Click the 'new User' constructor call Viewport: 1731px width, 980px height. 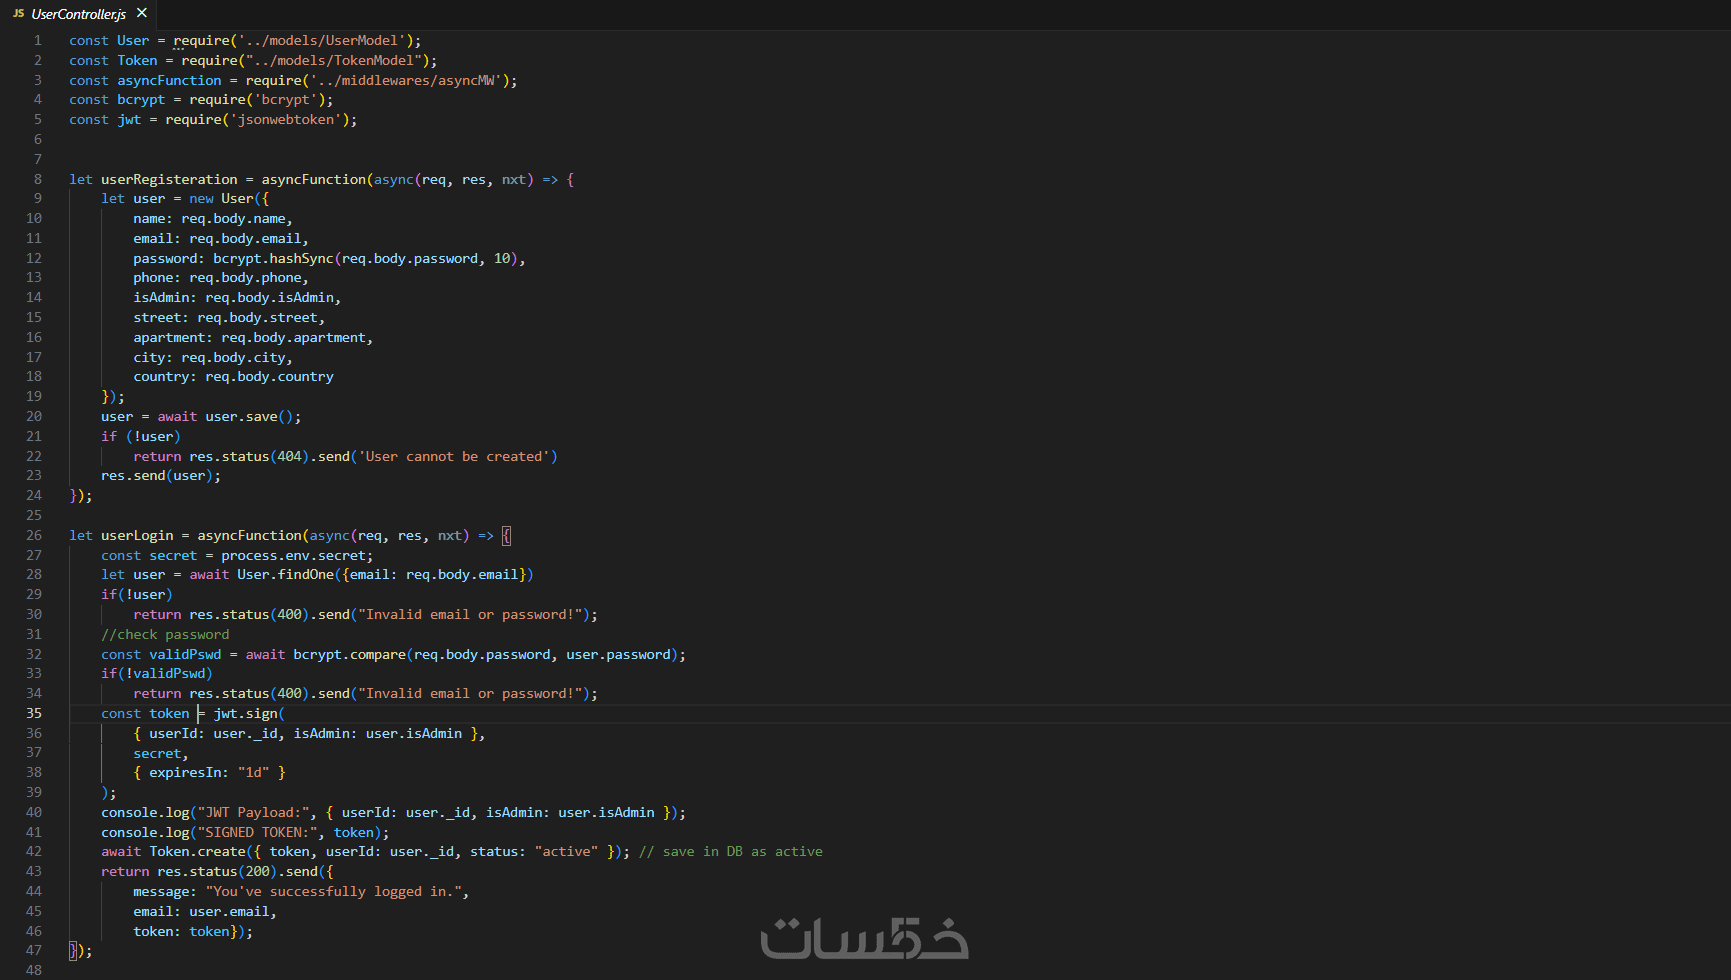[221, 198]
